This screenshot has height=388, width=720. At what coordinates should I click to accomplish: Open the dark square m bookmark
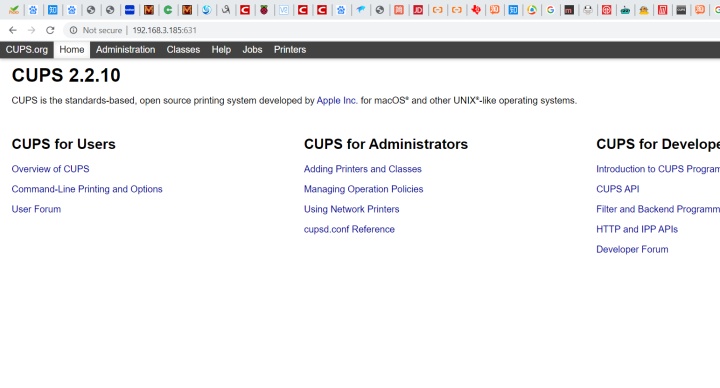[569, 10]
